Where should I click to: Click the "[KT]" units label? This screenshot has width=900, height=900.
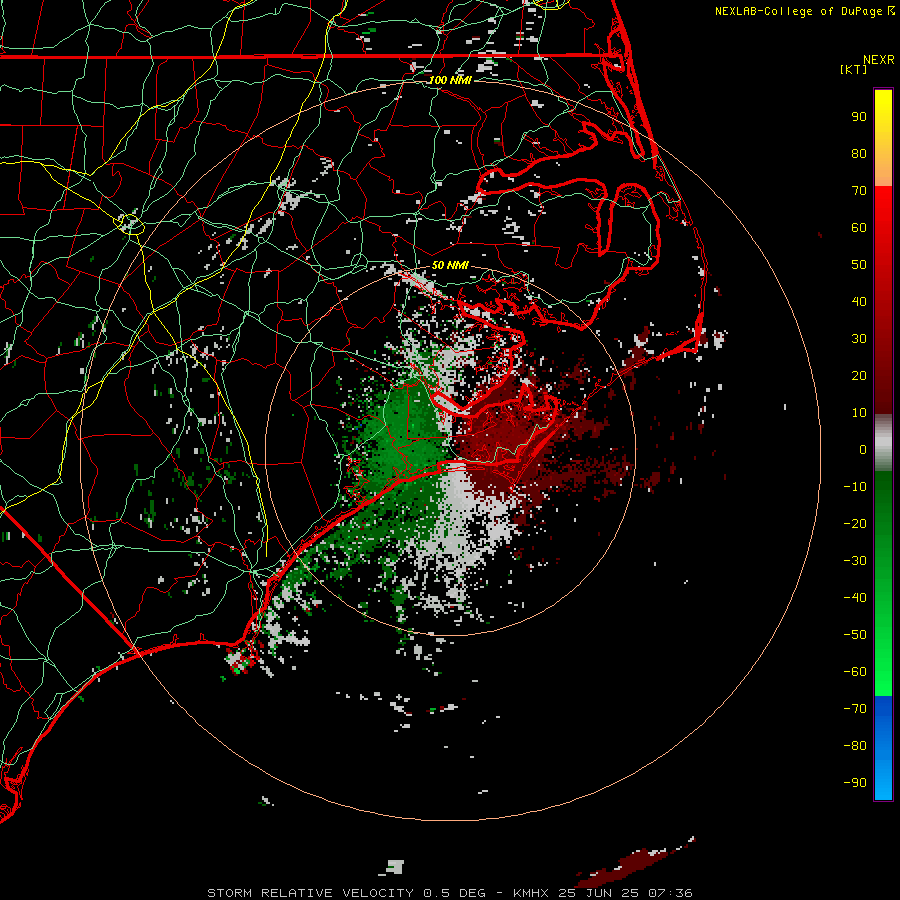(854, 69)
